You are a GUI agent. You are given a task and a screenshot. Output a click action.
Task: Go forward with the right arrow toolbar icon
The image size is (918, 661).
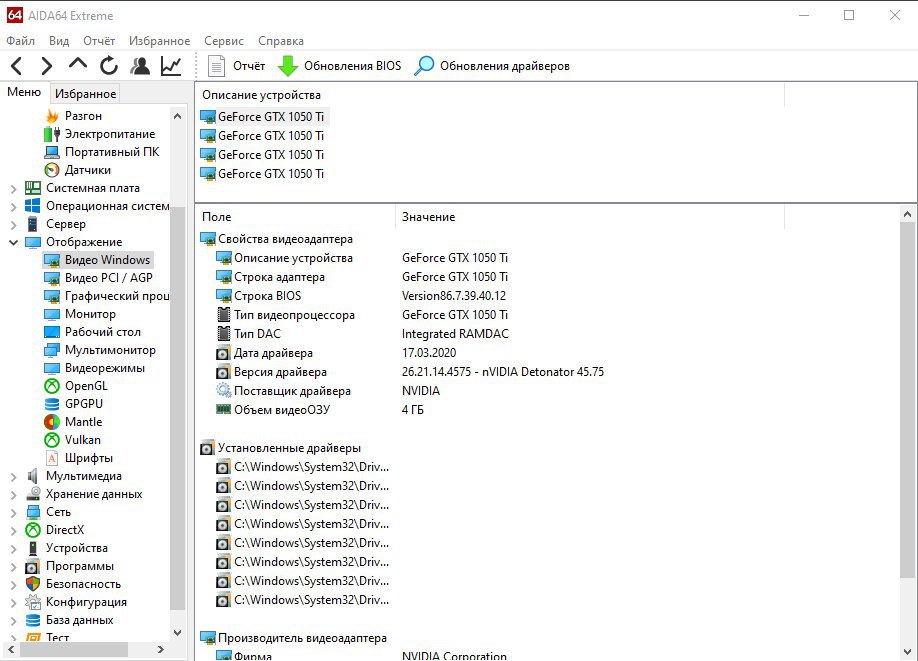click(47, 66)
